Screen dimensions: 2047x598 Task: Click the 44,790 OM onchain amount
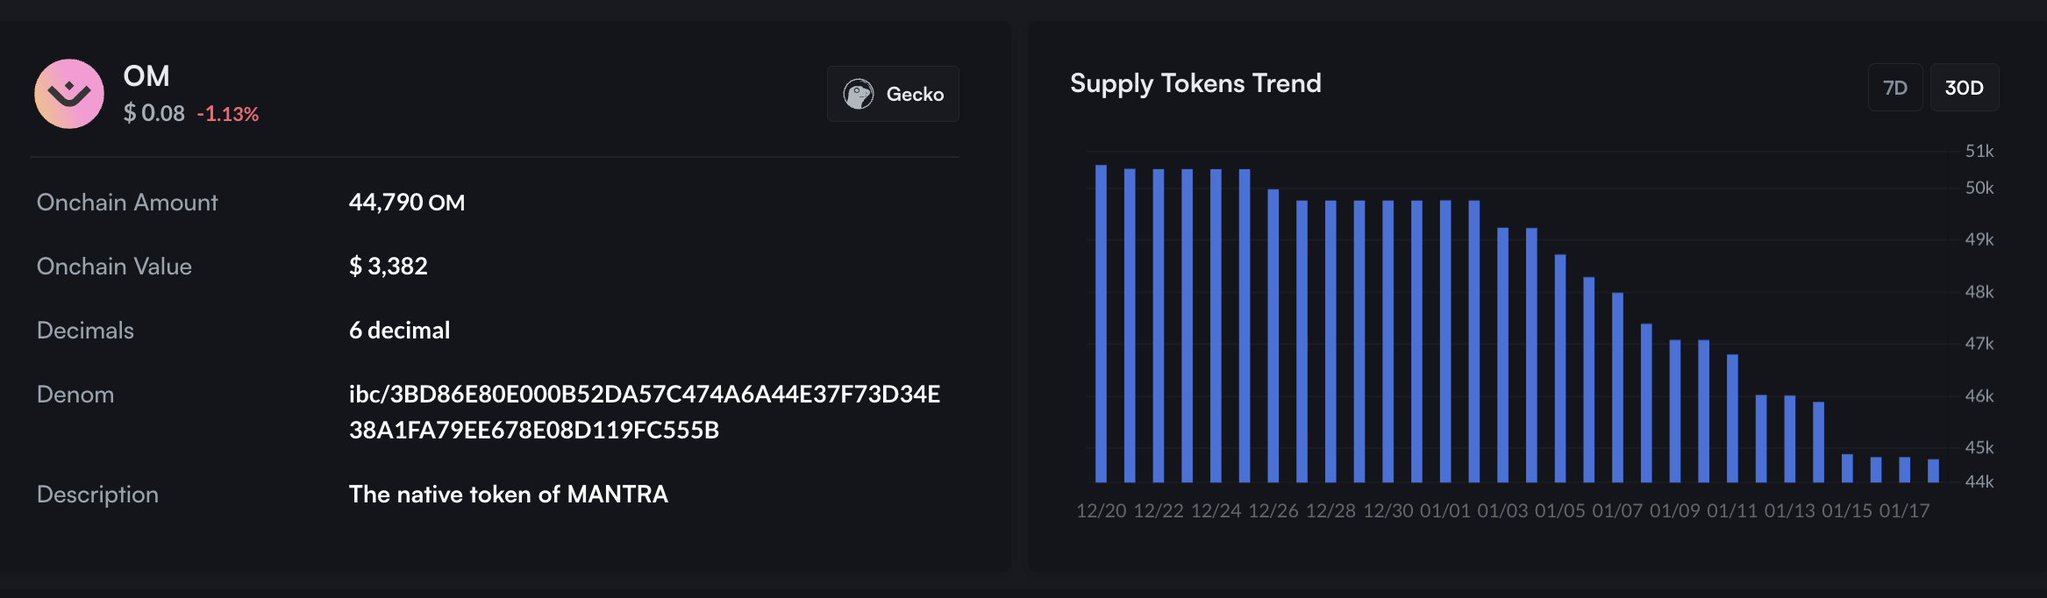[x=406, y=202]
